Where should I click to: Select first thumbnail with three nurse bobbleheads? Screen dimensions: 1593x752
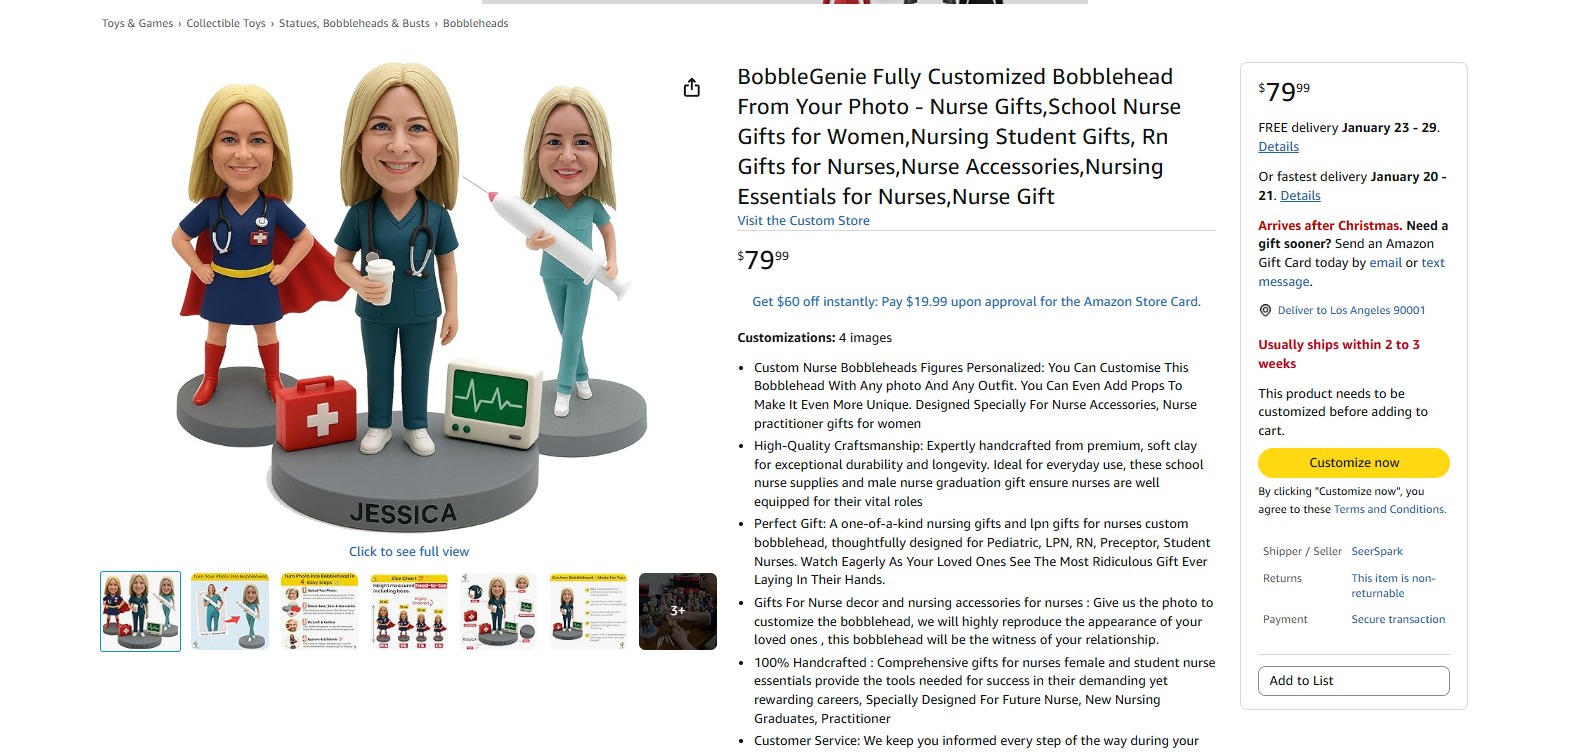pos(141,611)
